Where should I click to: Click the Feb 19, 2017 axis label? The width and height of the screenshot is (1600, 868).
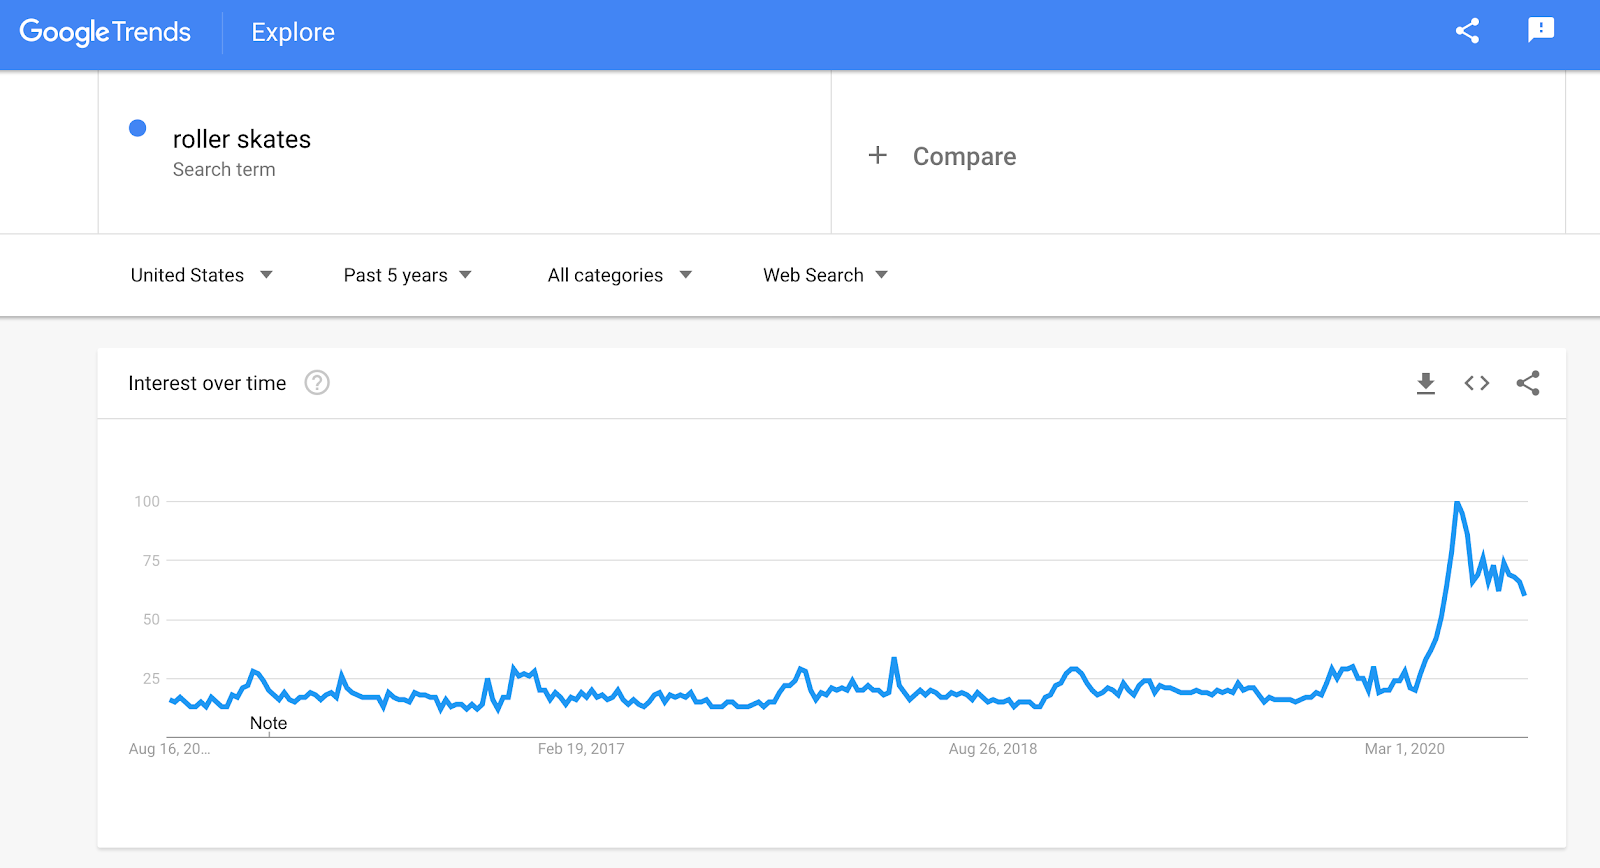(581, 749)
